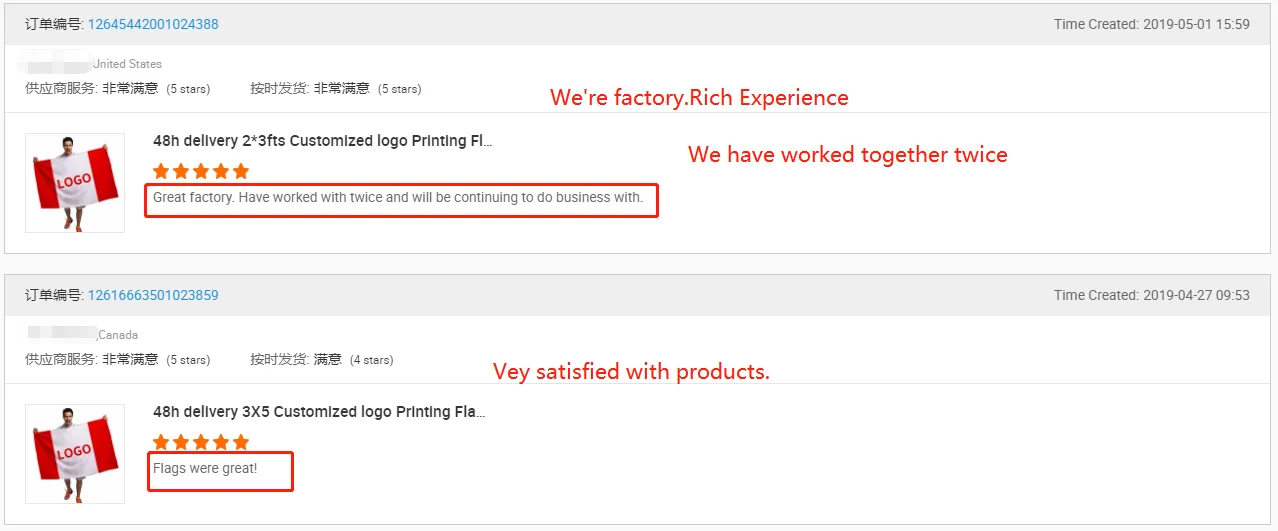Click the five-star rating above "Flags were great!"
This screenshot has width=1278, height=531.
201,442
